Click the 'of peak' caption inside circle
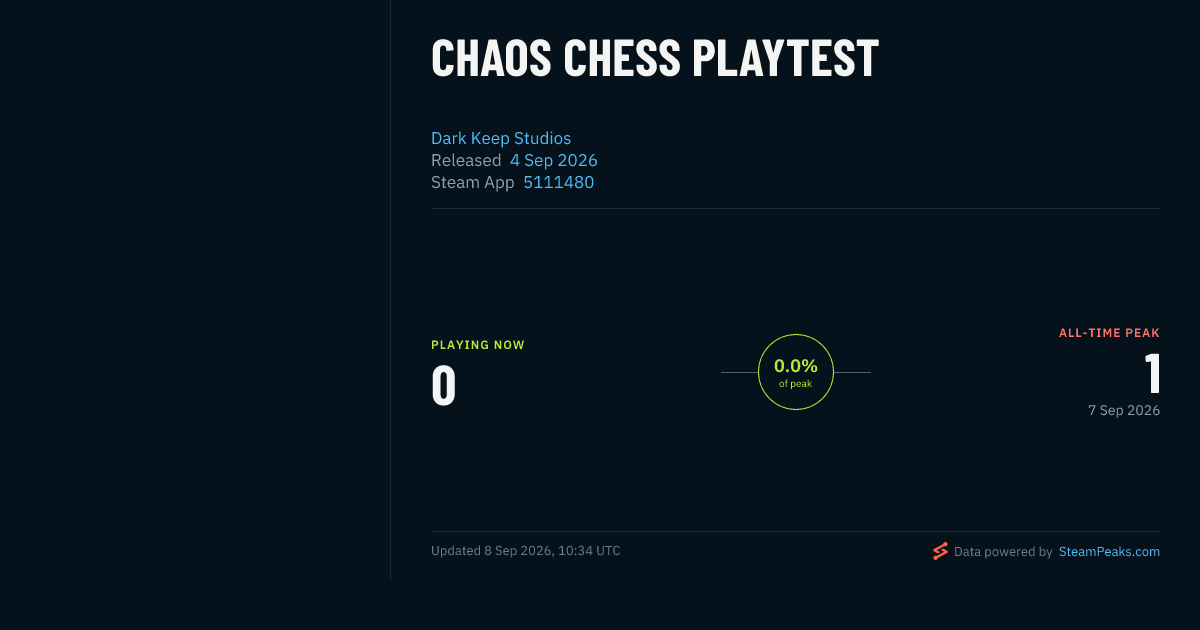The height and width of the screenshot is (630, 1200). click(796, 384)
